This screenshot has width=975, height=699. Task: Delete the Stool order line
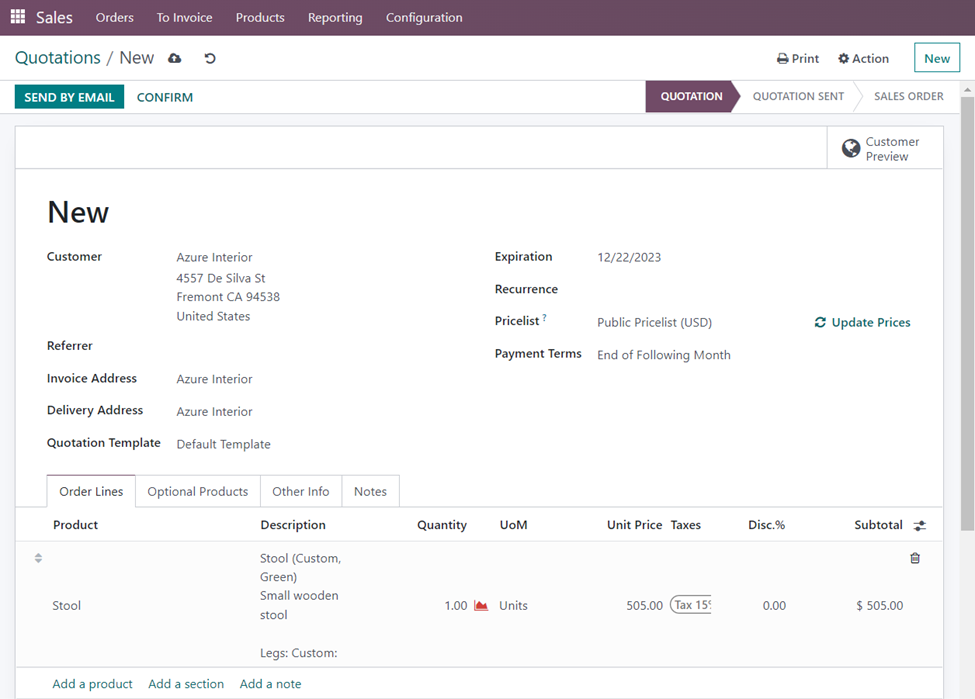pos(914,558)
